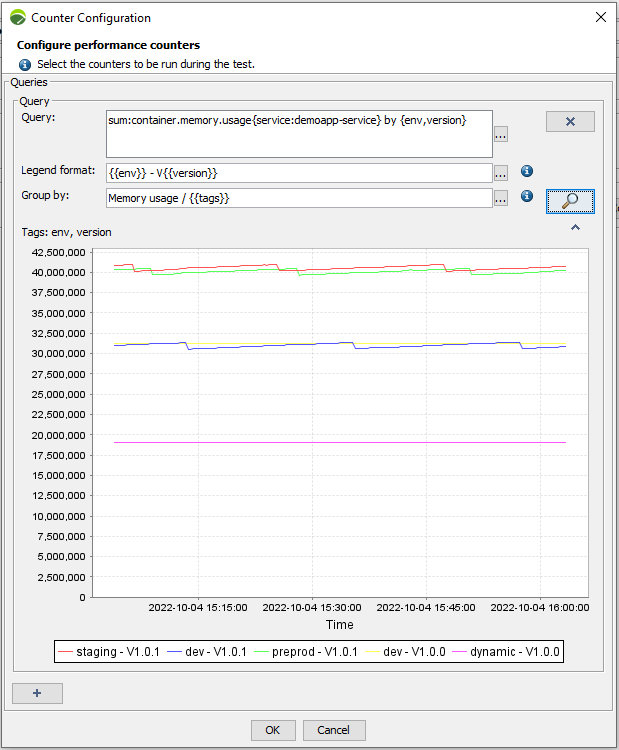The width and height of the screenshot is (619, 750).
Task: Click info icon beside 'Select the counters' text
Action: (25, 64)
